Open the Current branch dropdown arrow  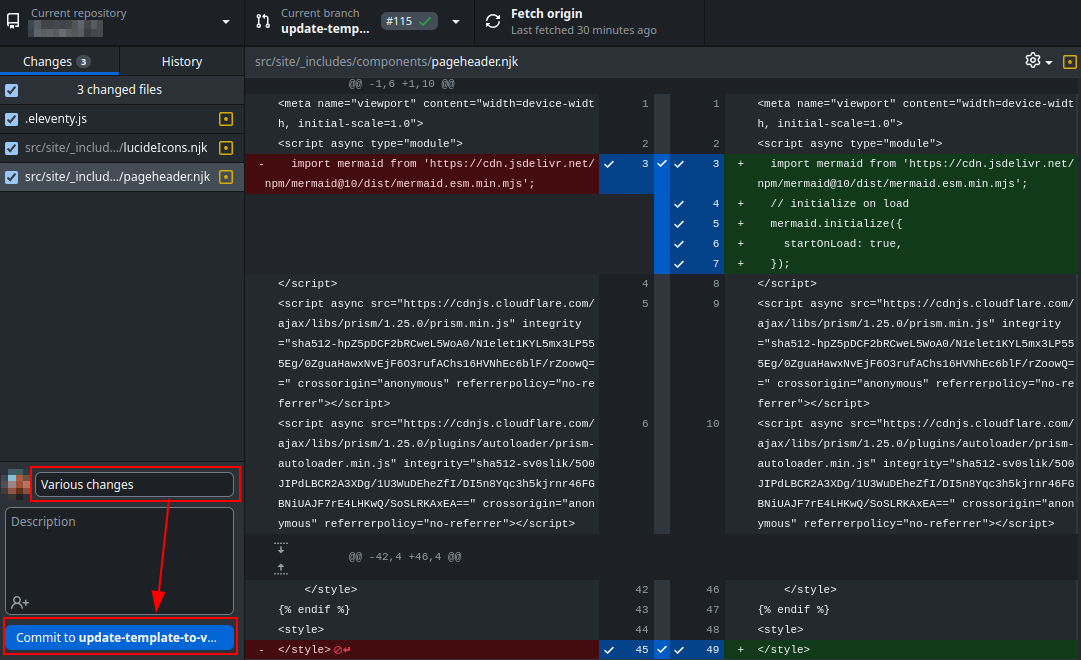coord(456,21)
